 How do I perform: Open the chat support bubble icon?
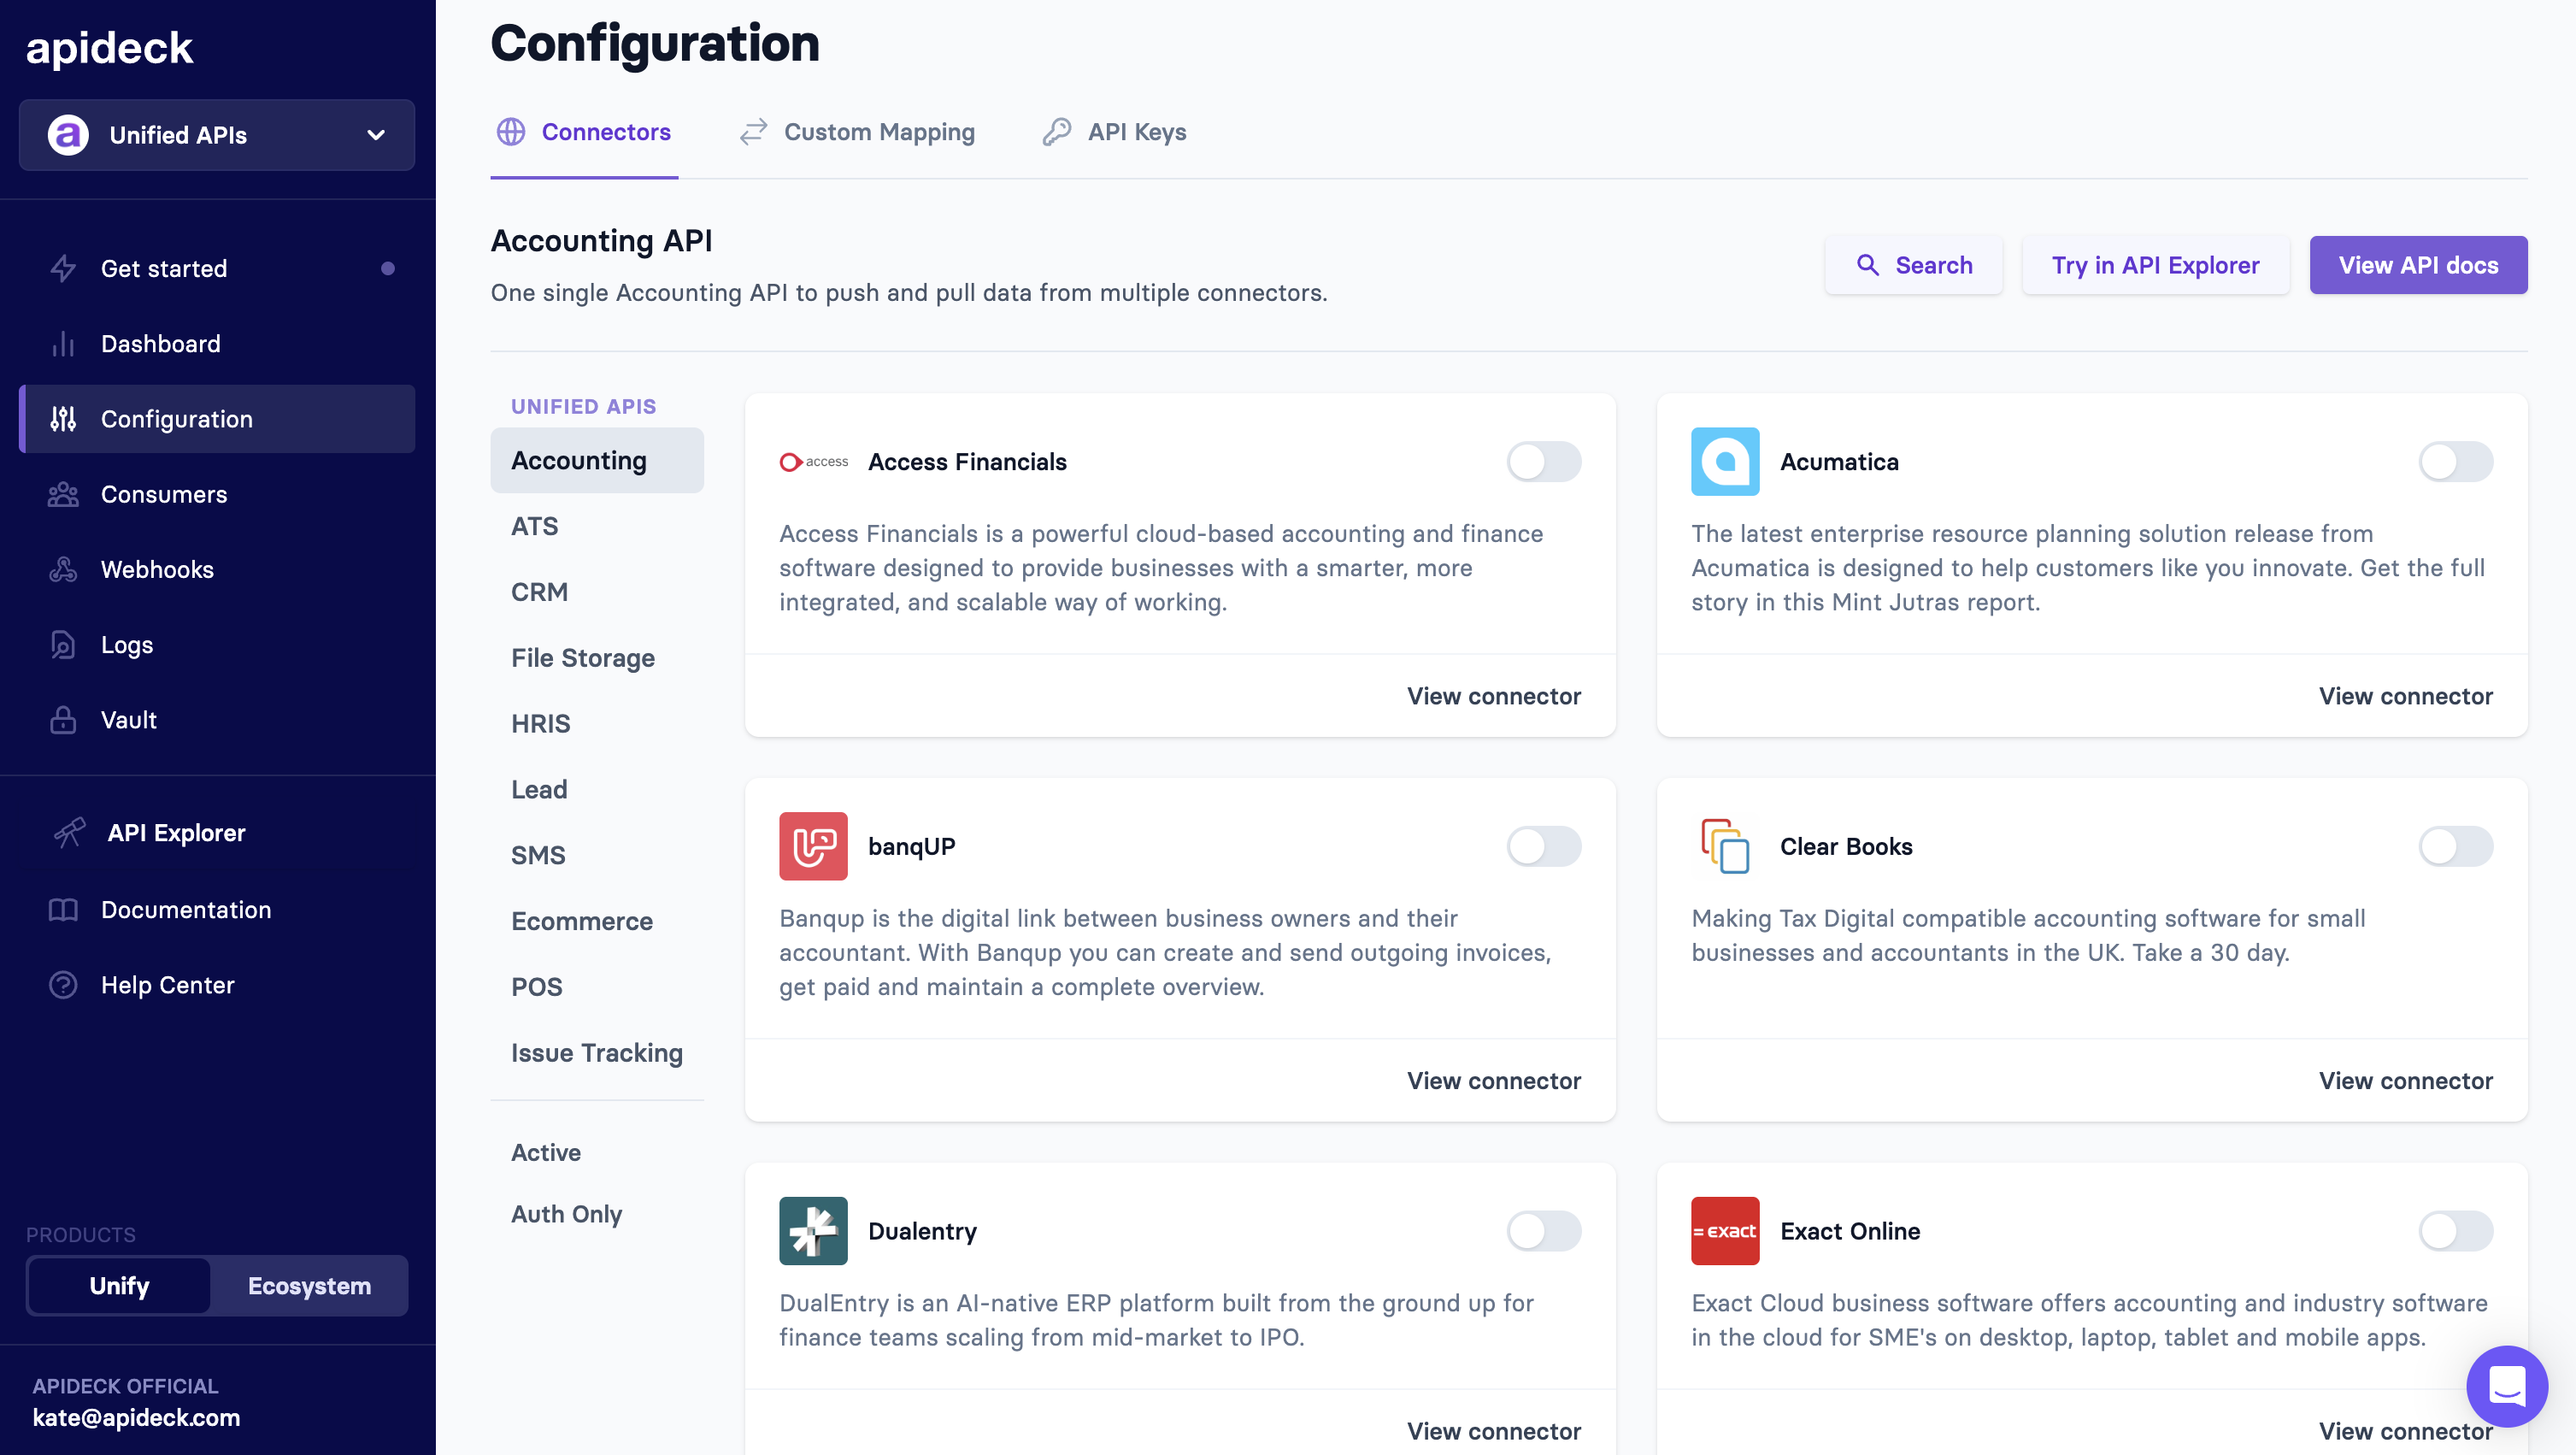[x=2506, y=1386]
